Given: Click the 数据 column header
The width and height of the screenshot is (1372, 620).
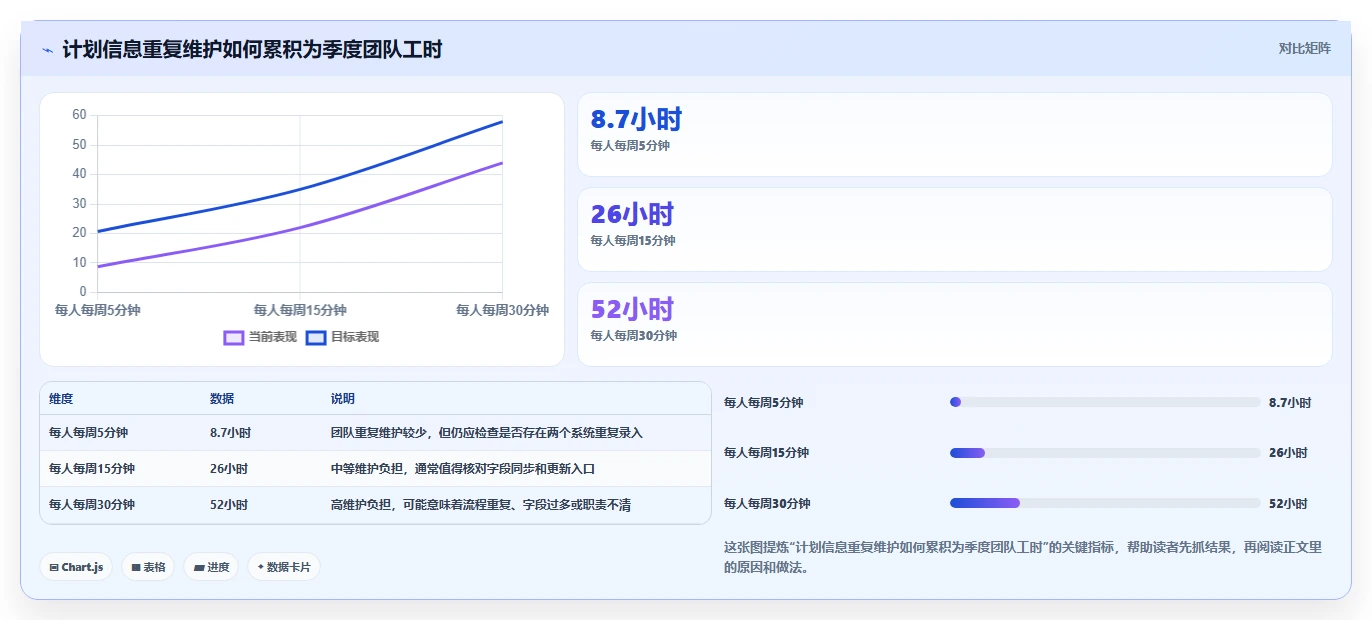Looking at the screenshot, I should pos(222,398).
